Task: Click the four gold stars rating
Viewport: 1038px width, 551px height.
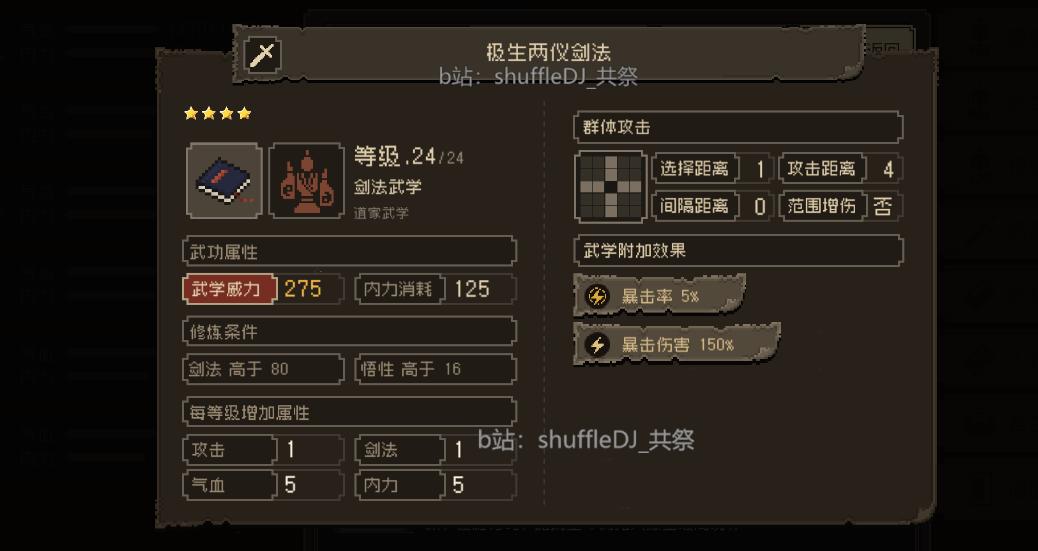Action: click(218, 113)
